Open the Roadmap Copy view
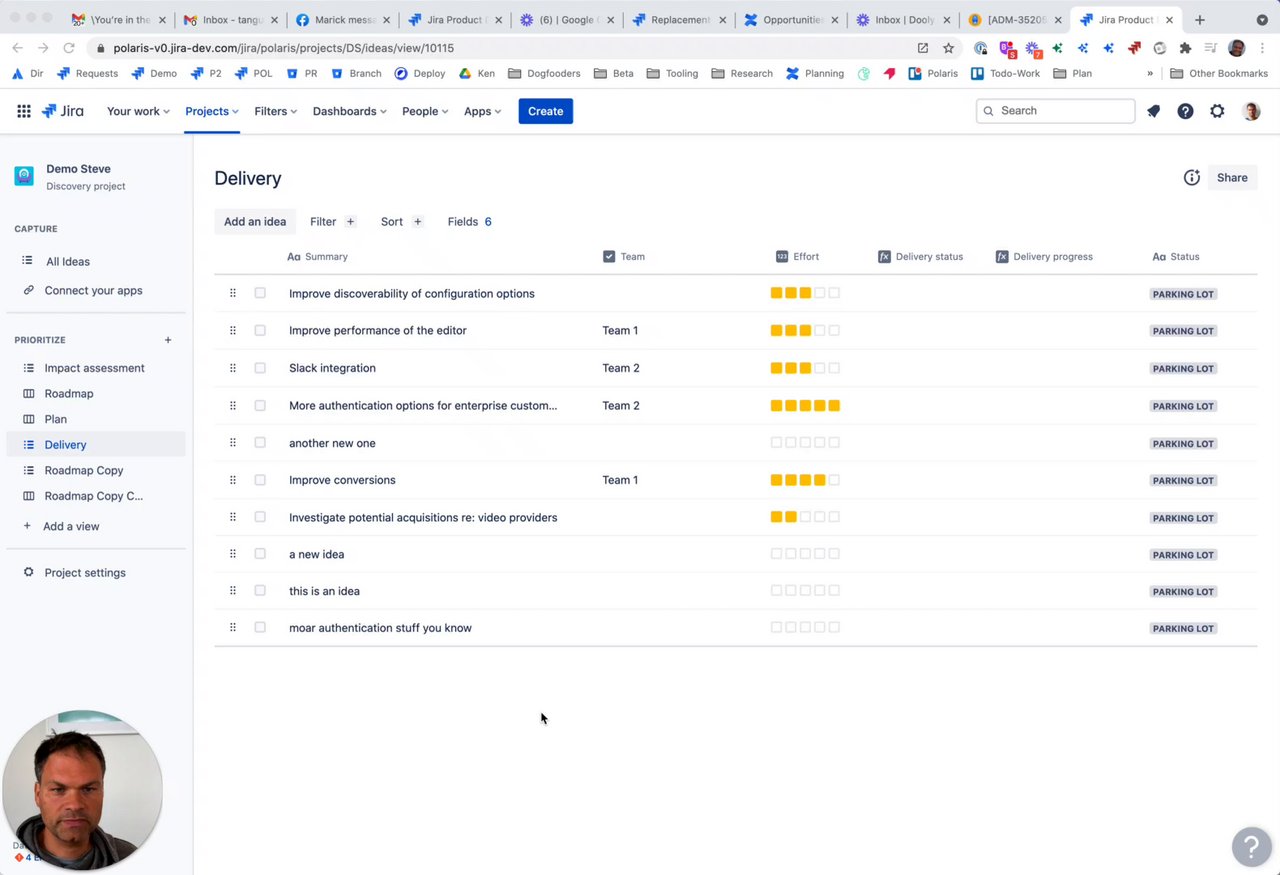 tap(84, 470)
